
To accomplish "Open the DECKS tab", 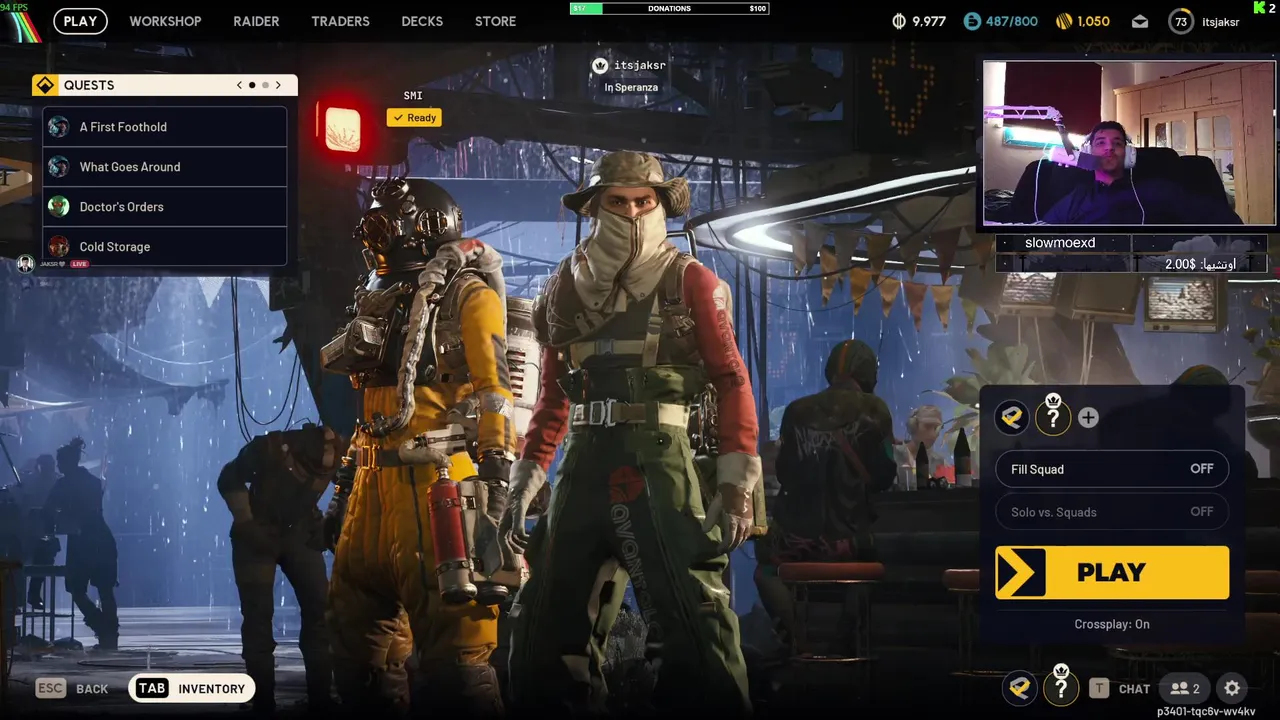I will pos(422,21).
